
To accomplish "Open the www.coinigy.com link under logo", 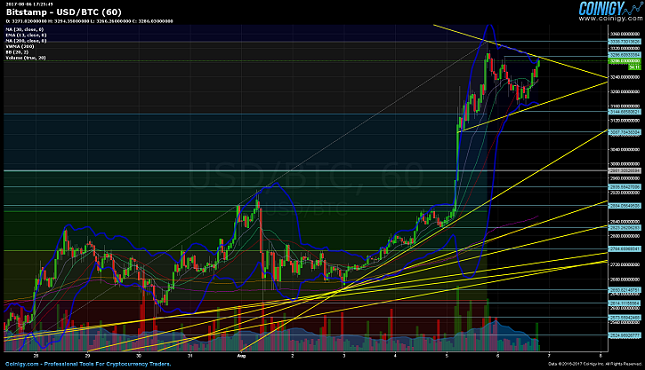I will [x=610, y=18].
